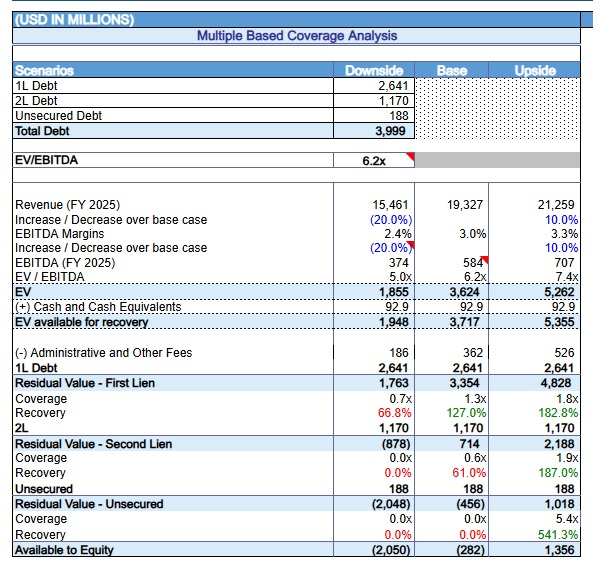The width and height of the screenshot is (593, 573).
Task: Select the 2L Debt value 1,170
Action: [x=374, y=101]
